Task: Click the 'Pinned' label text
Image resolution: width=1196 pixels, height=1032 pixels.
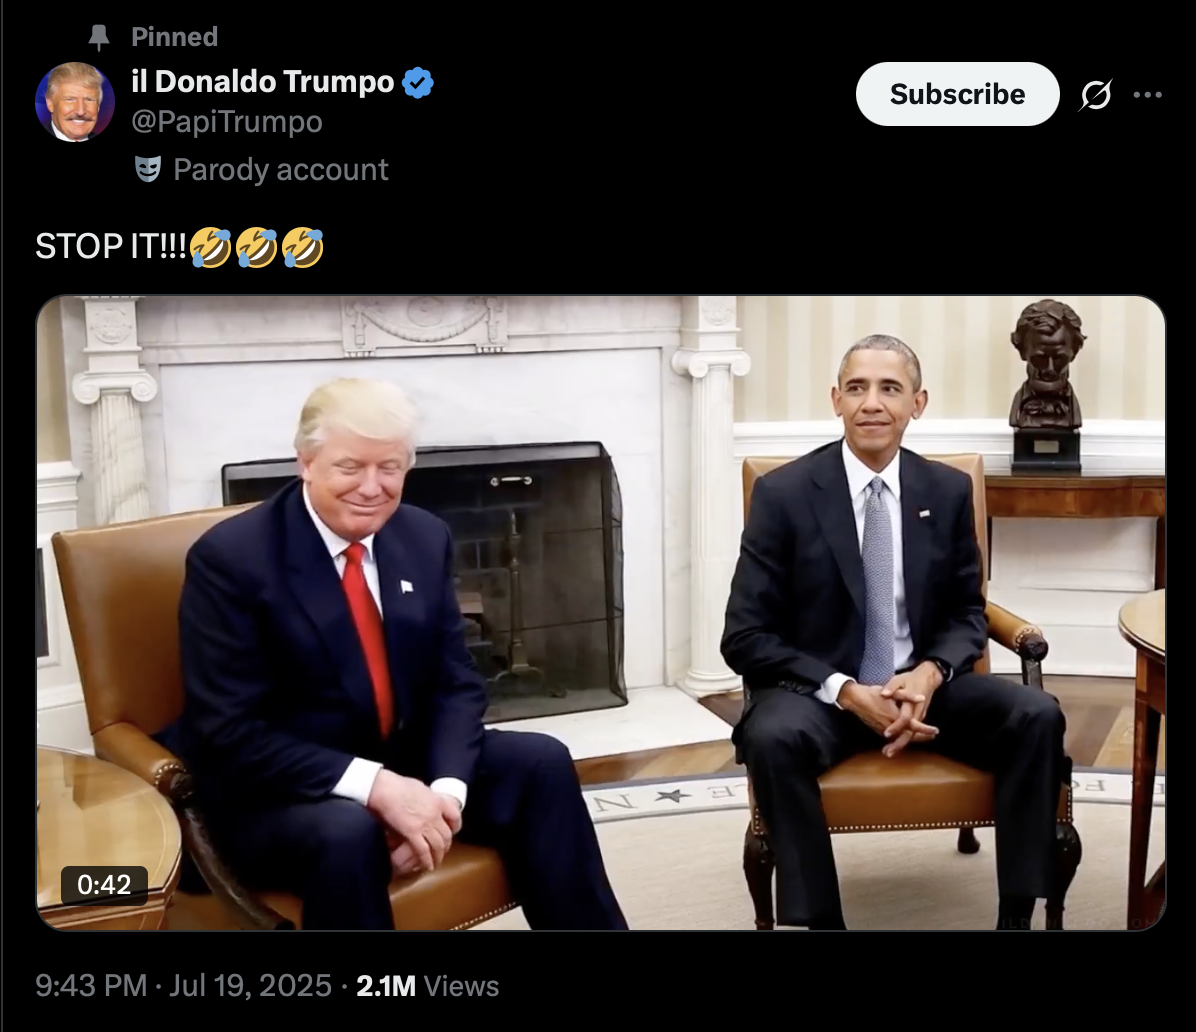Action: click(x=175, y=37)
